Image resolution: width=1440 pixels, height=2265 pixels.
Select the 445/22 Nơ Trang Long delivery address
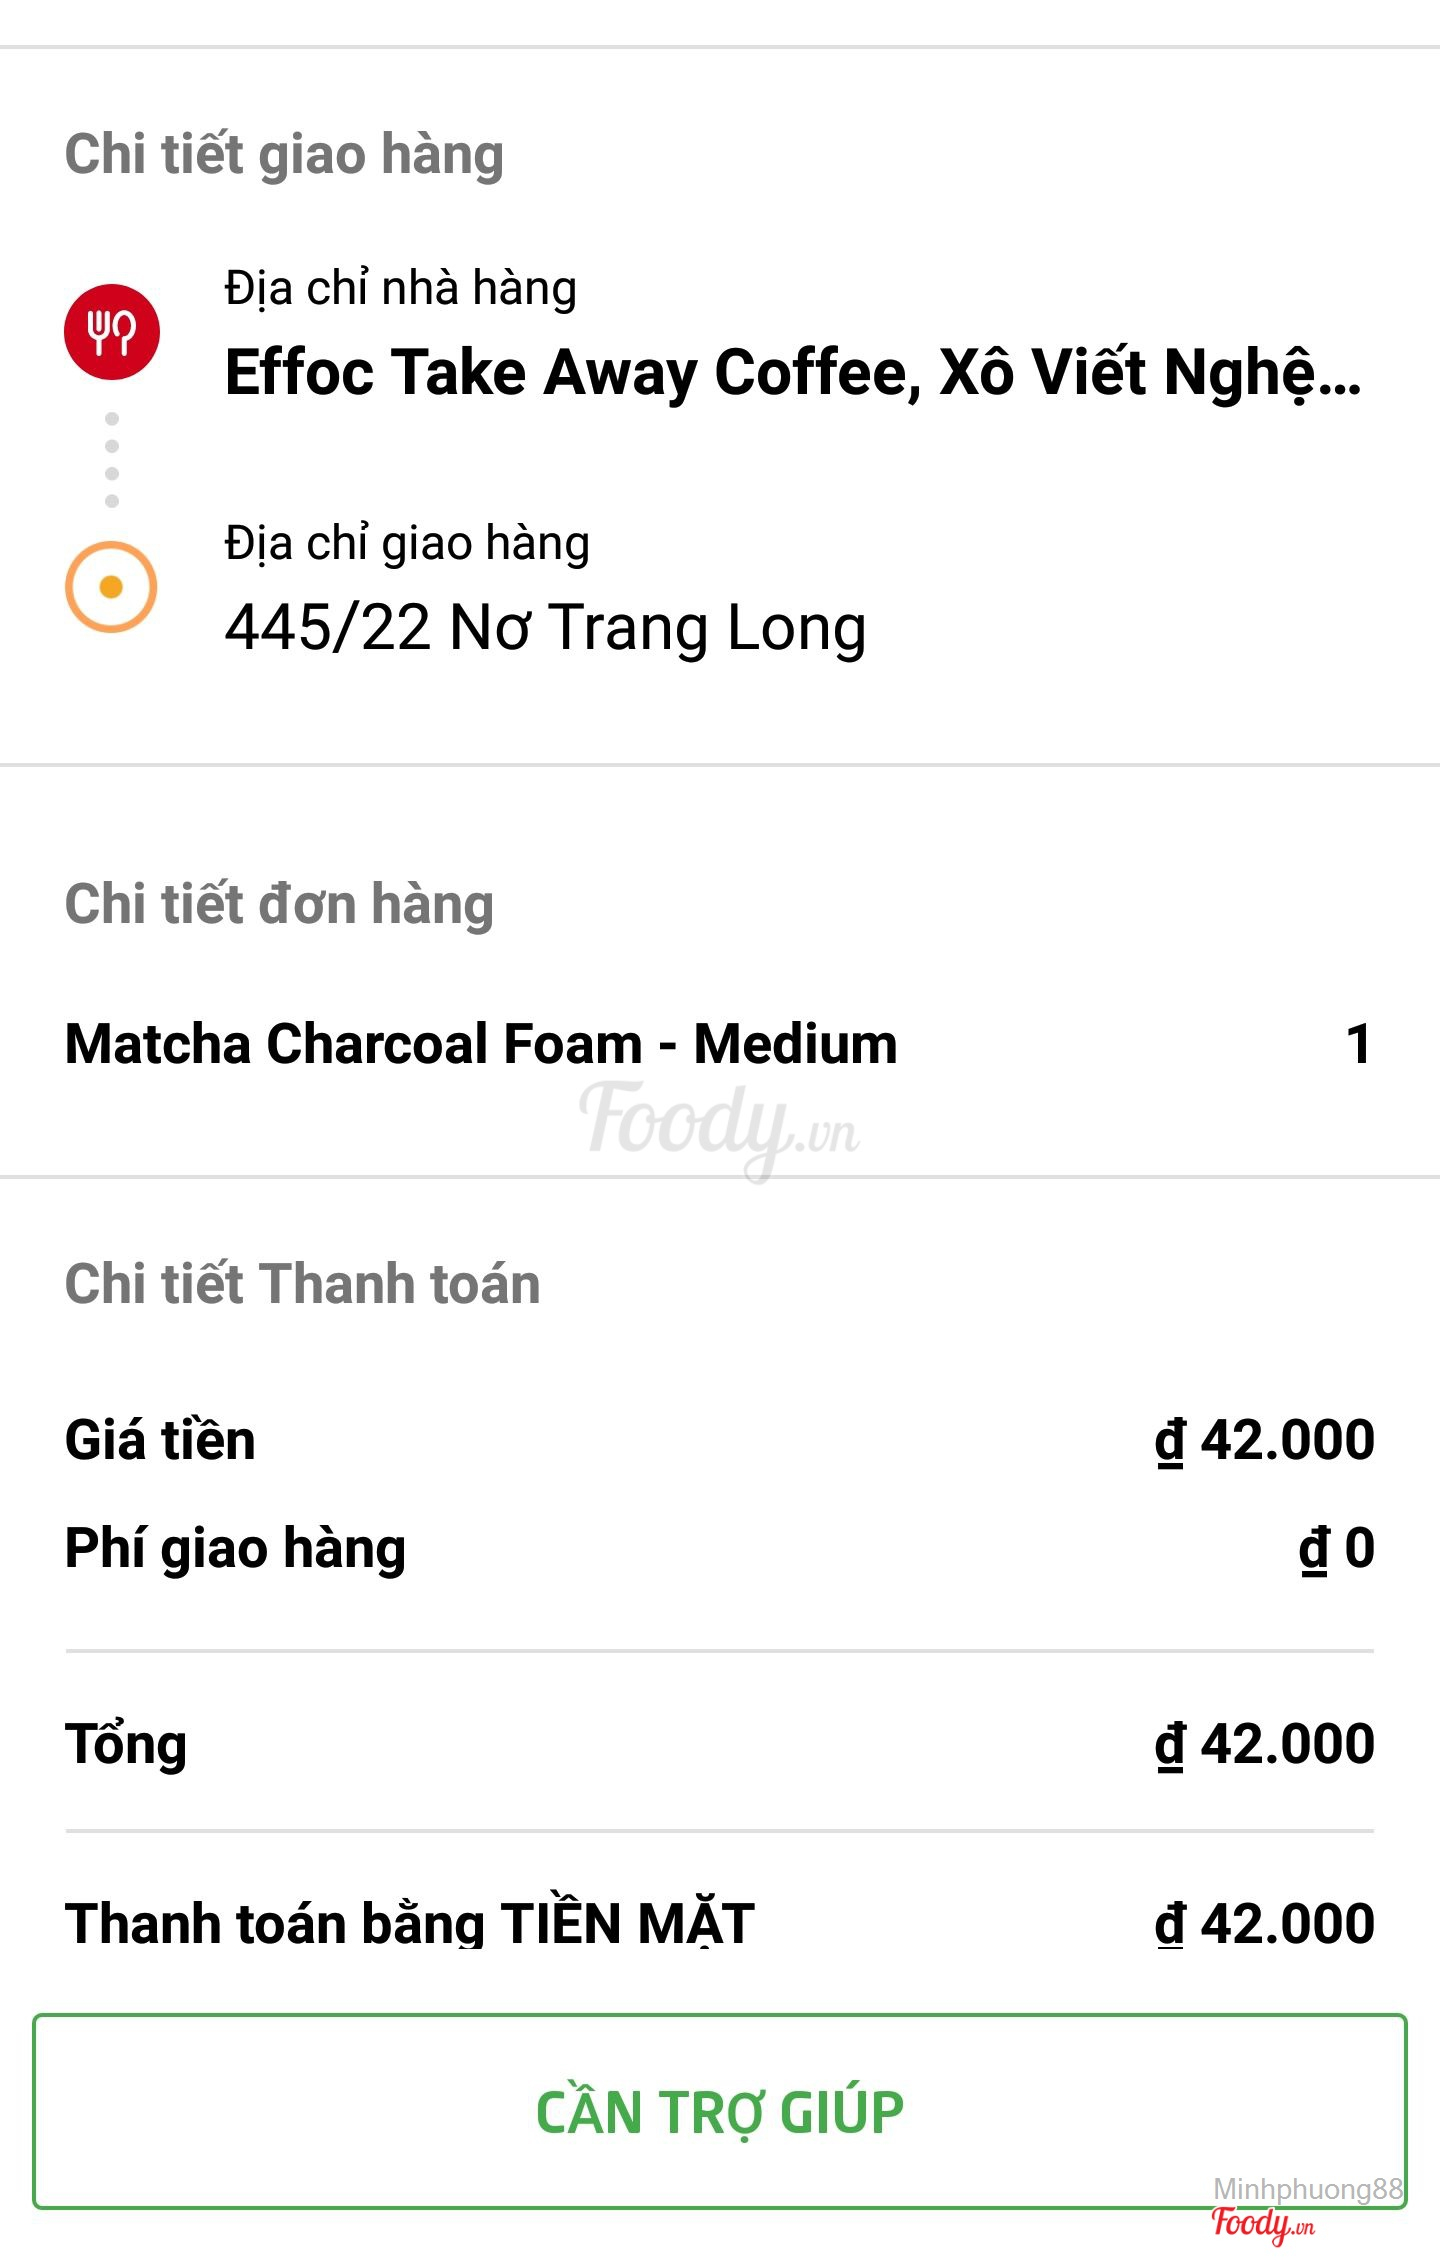point(545,628)
